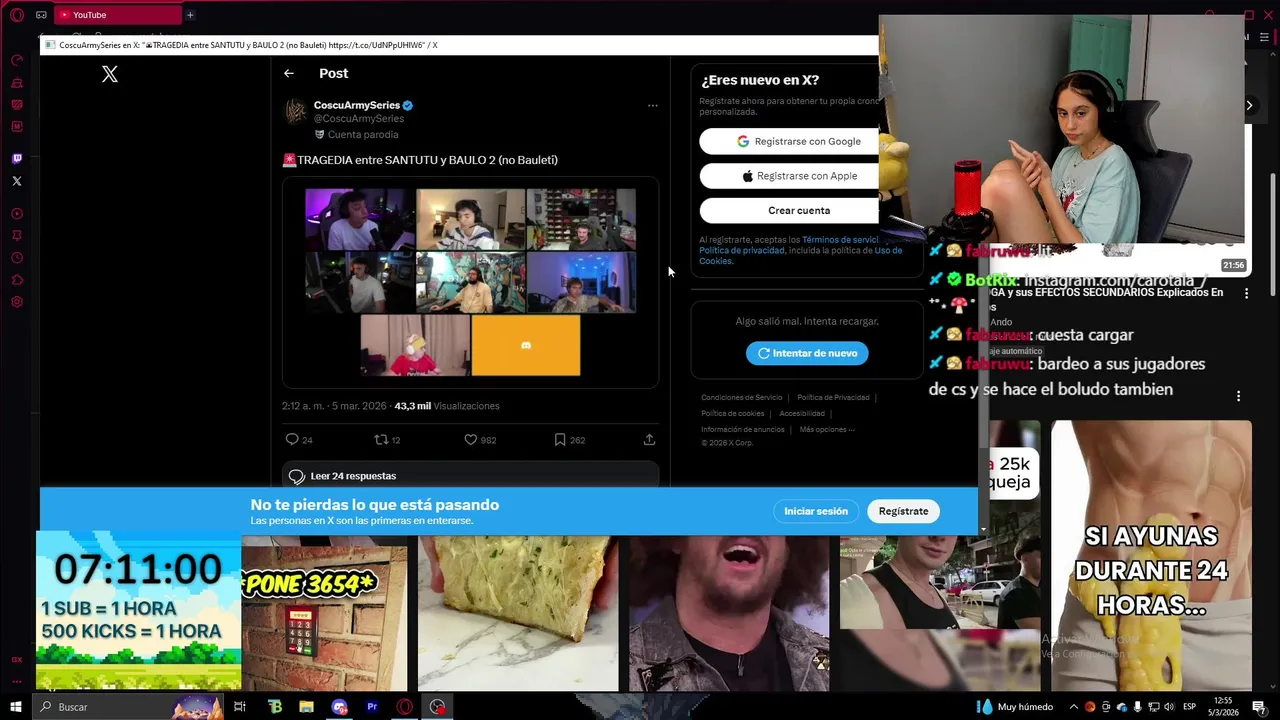1280x720 pixels.
Task: Open Windows Start menu
Action: (x=15, y=707)
